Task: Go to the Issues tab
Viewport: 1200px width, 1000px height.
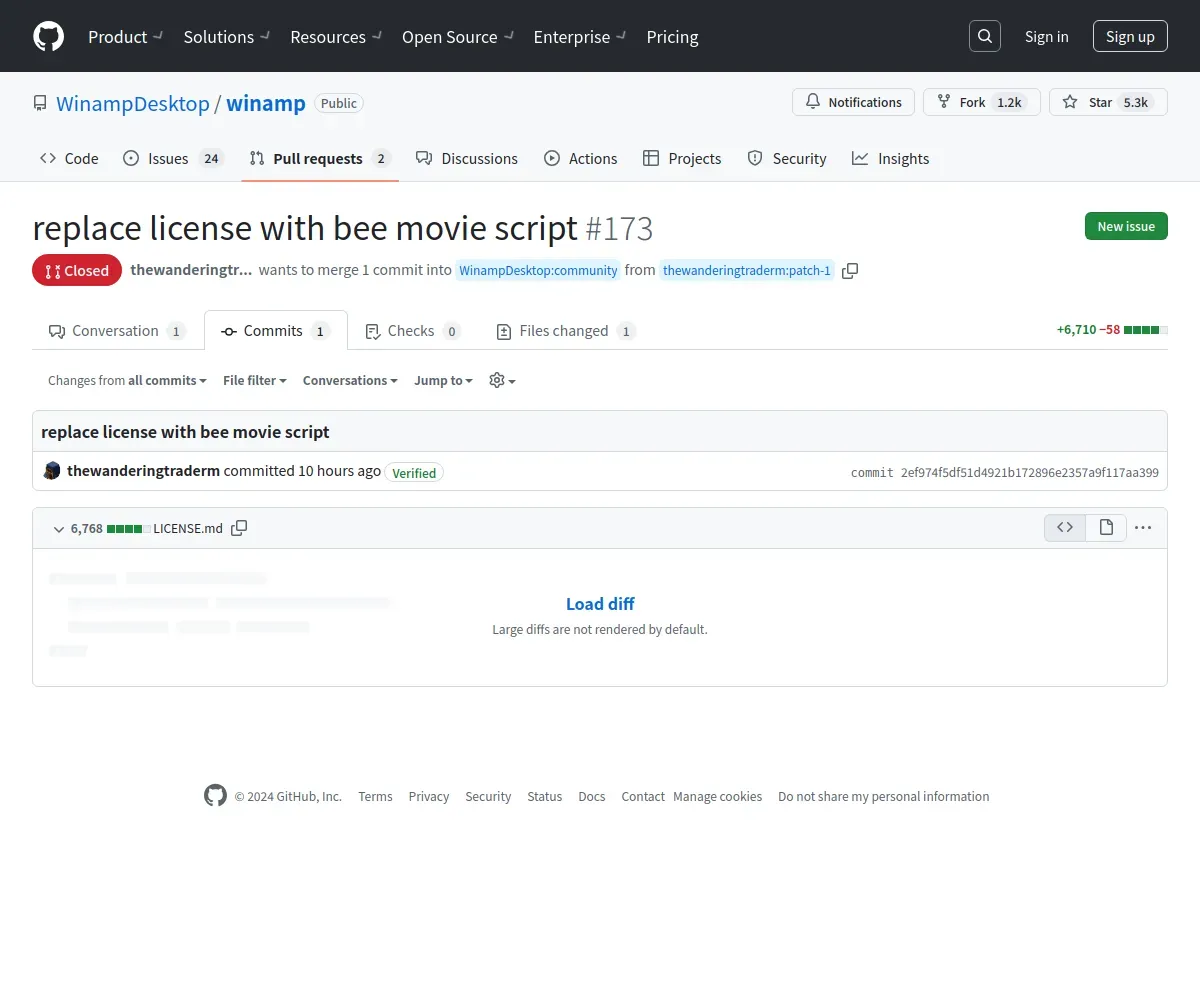Action: (174, 158)
